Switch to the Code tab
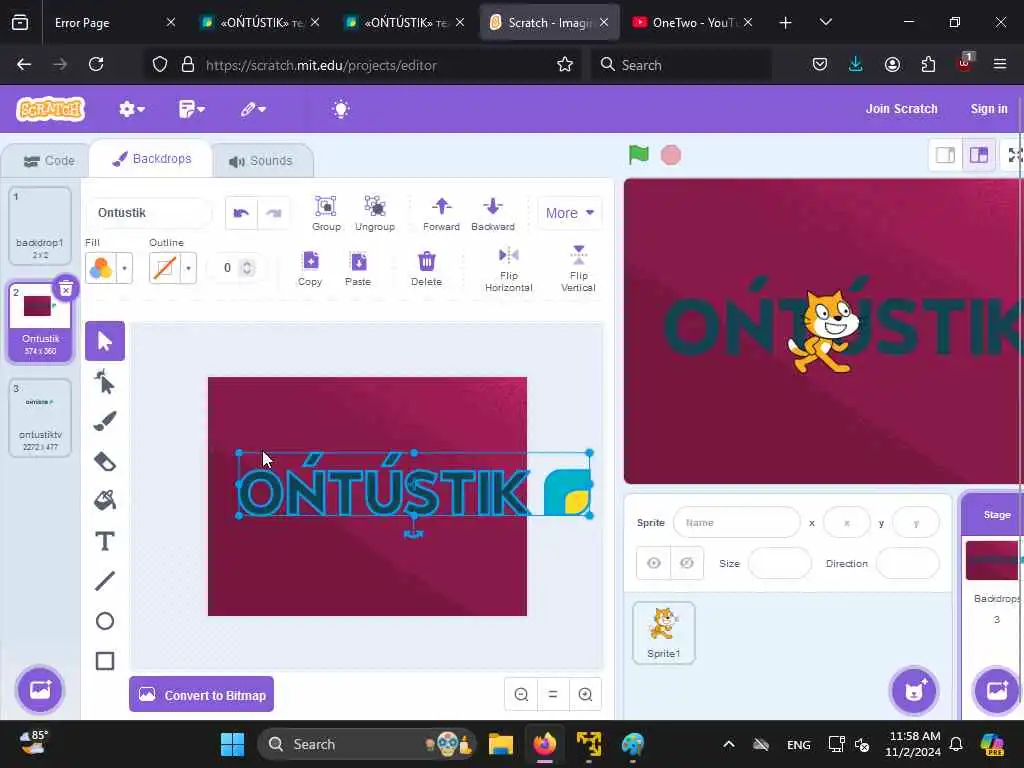This screenshot has height=768, width=1024. (x=48, y=161)
